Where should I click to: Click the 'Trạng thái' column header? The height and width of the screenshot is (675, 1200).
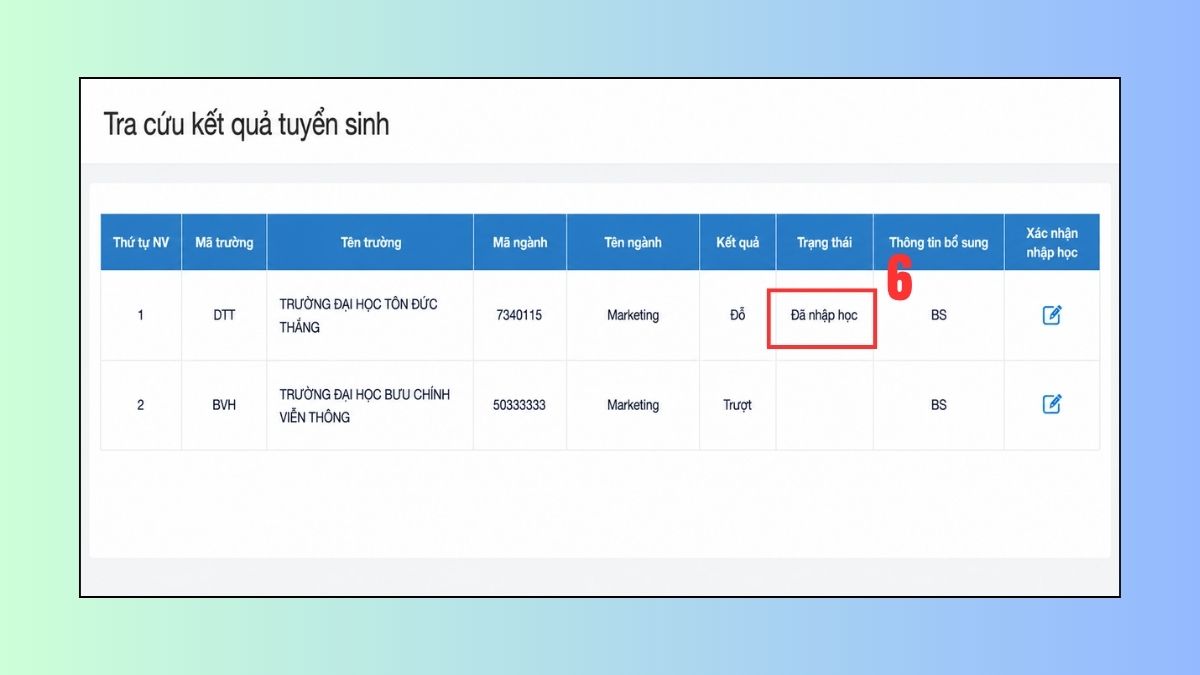click(x=825, y=242)
